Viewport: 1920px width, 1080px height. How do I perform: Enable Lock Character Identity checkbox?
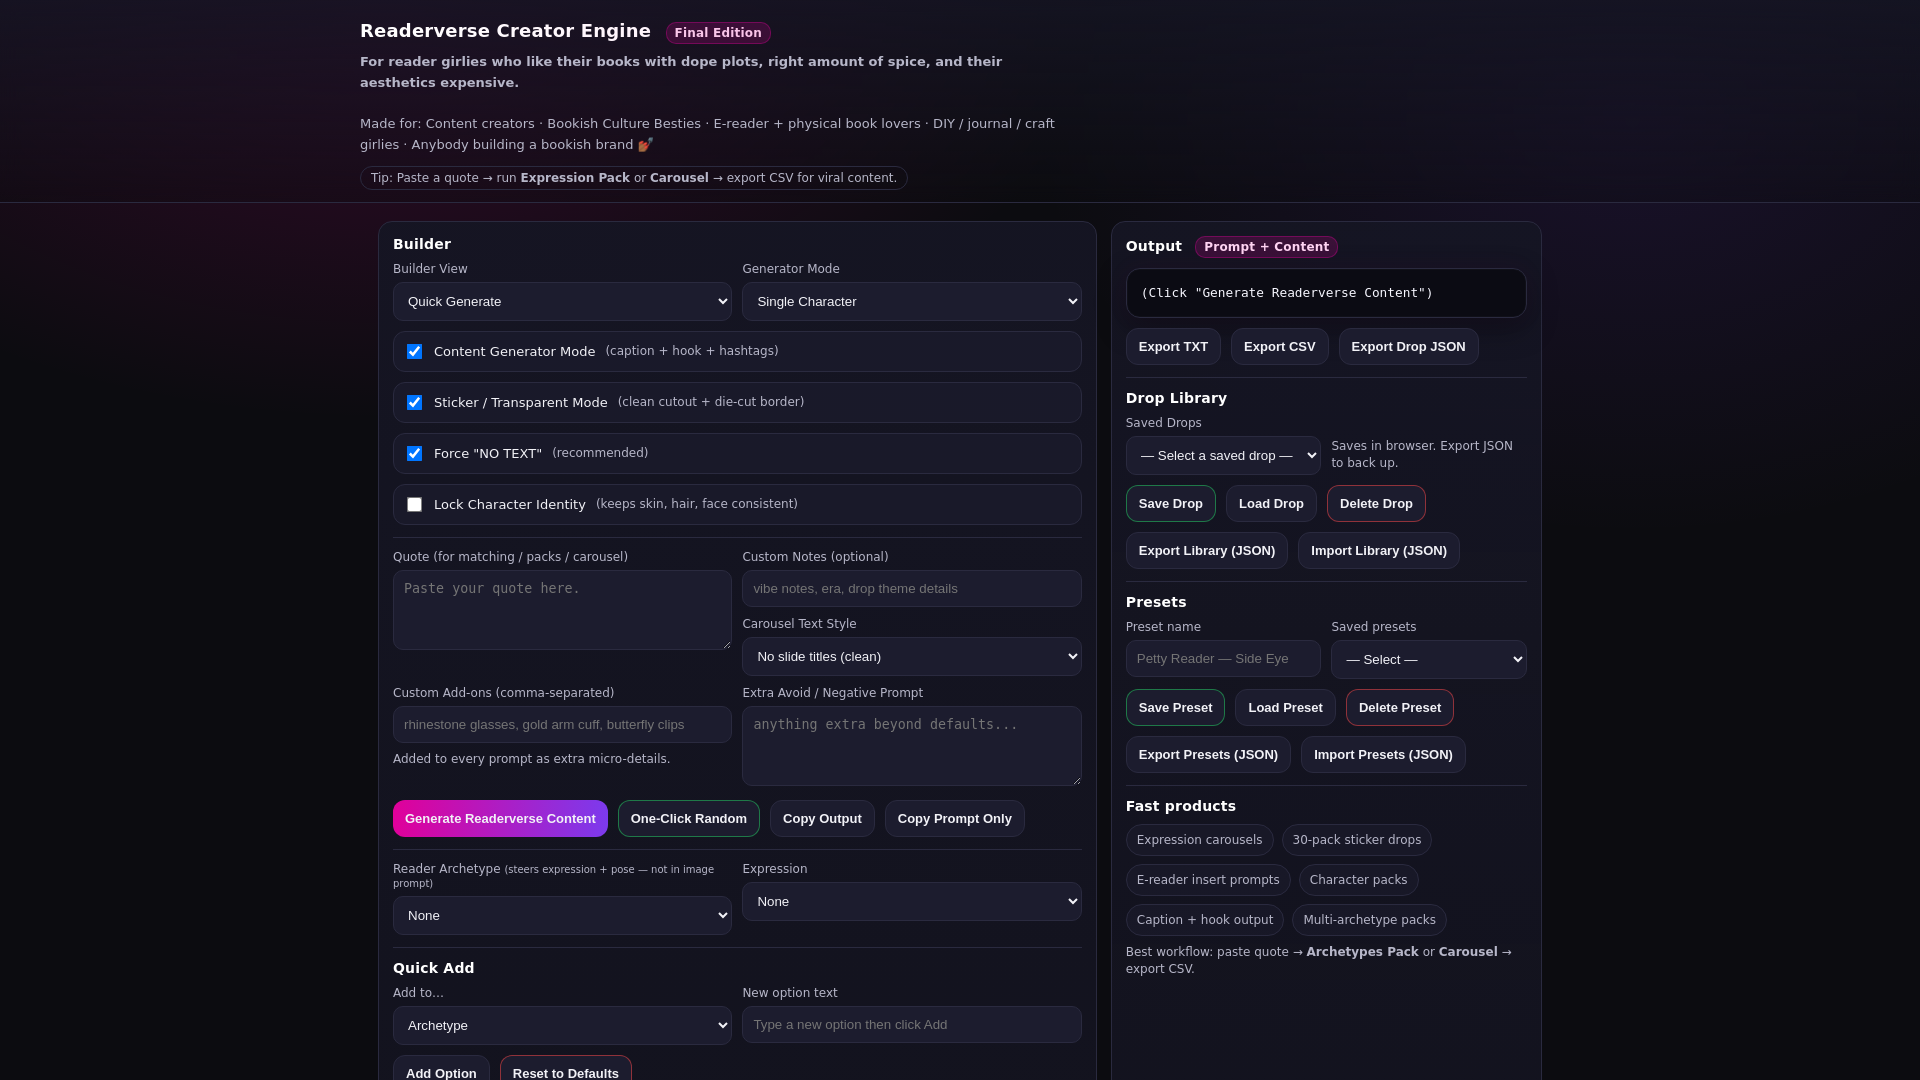(x=414, y=505)
